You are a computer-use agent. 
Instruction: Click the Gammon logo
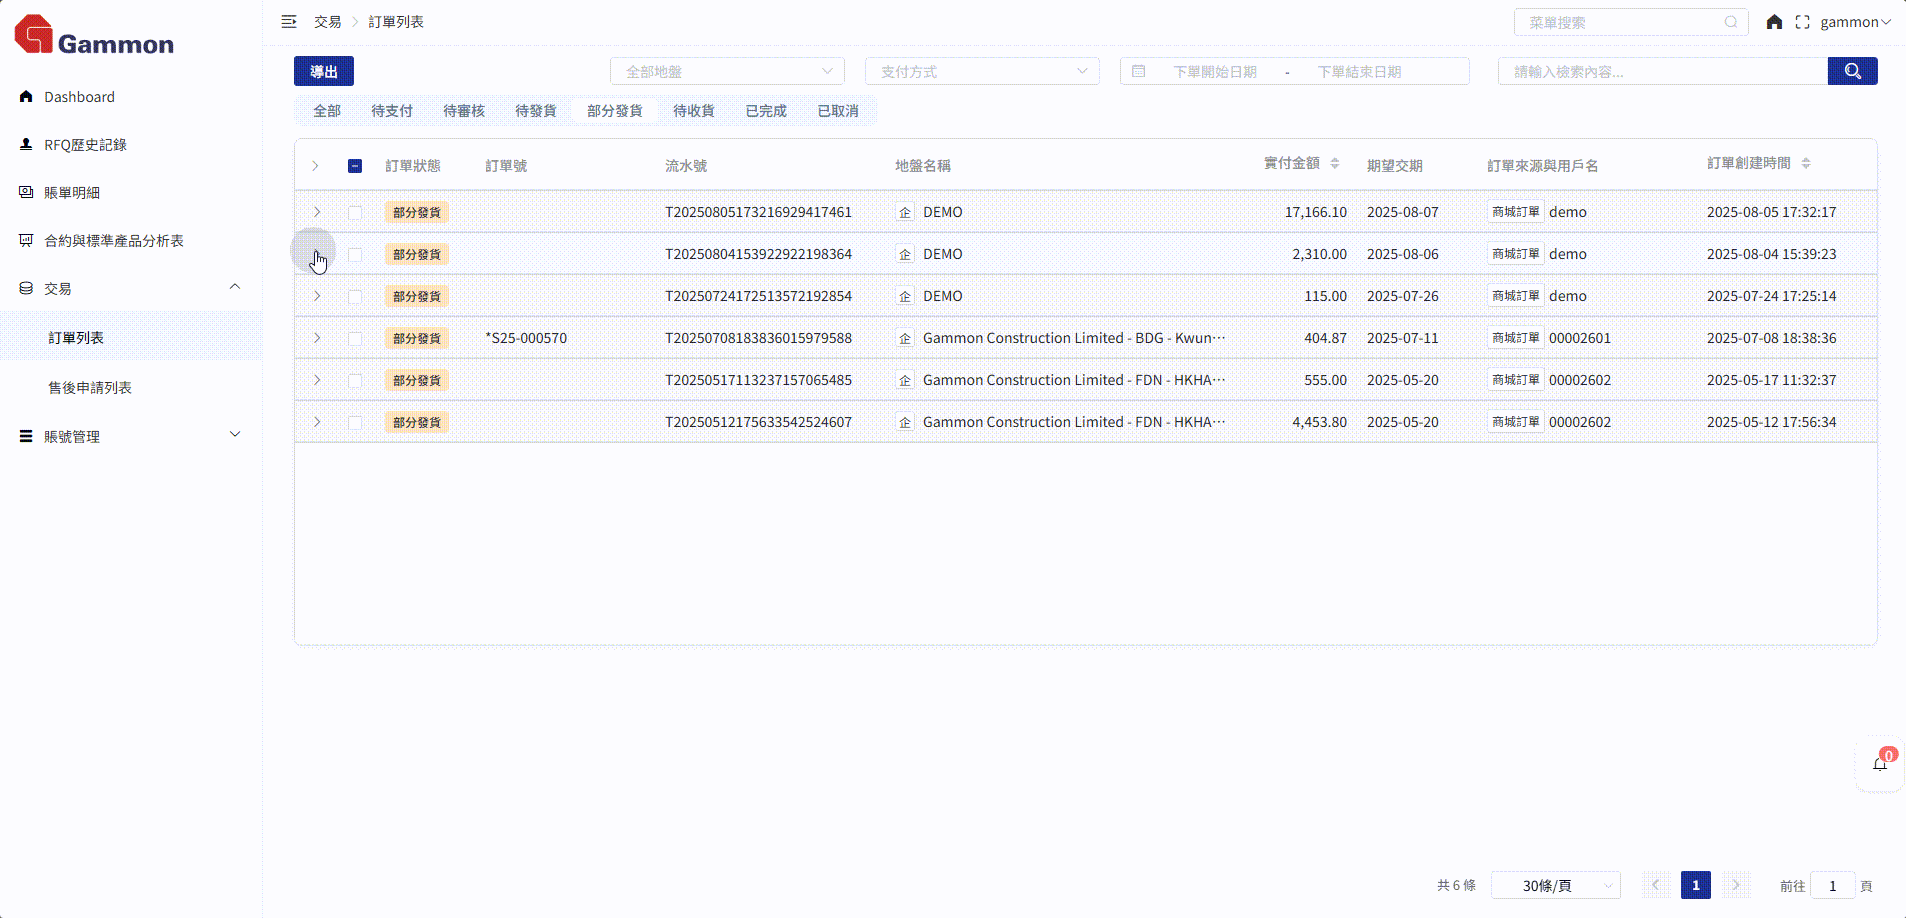[94, 36]
